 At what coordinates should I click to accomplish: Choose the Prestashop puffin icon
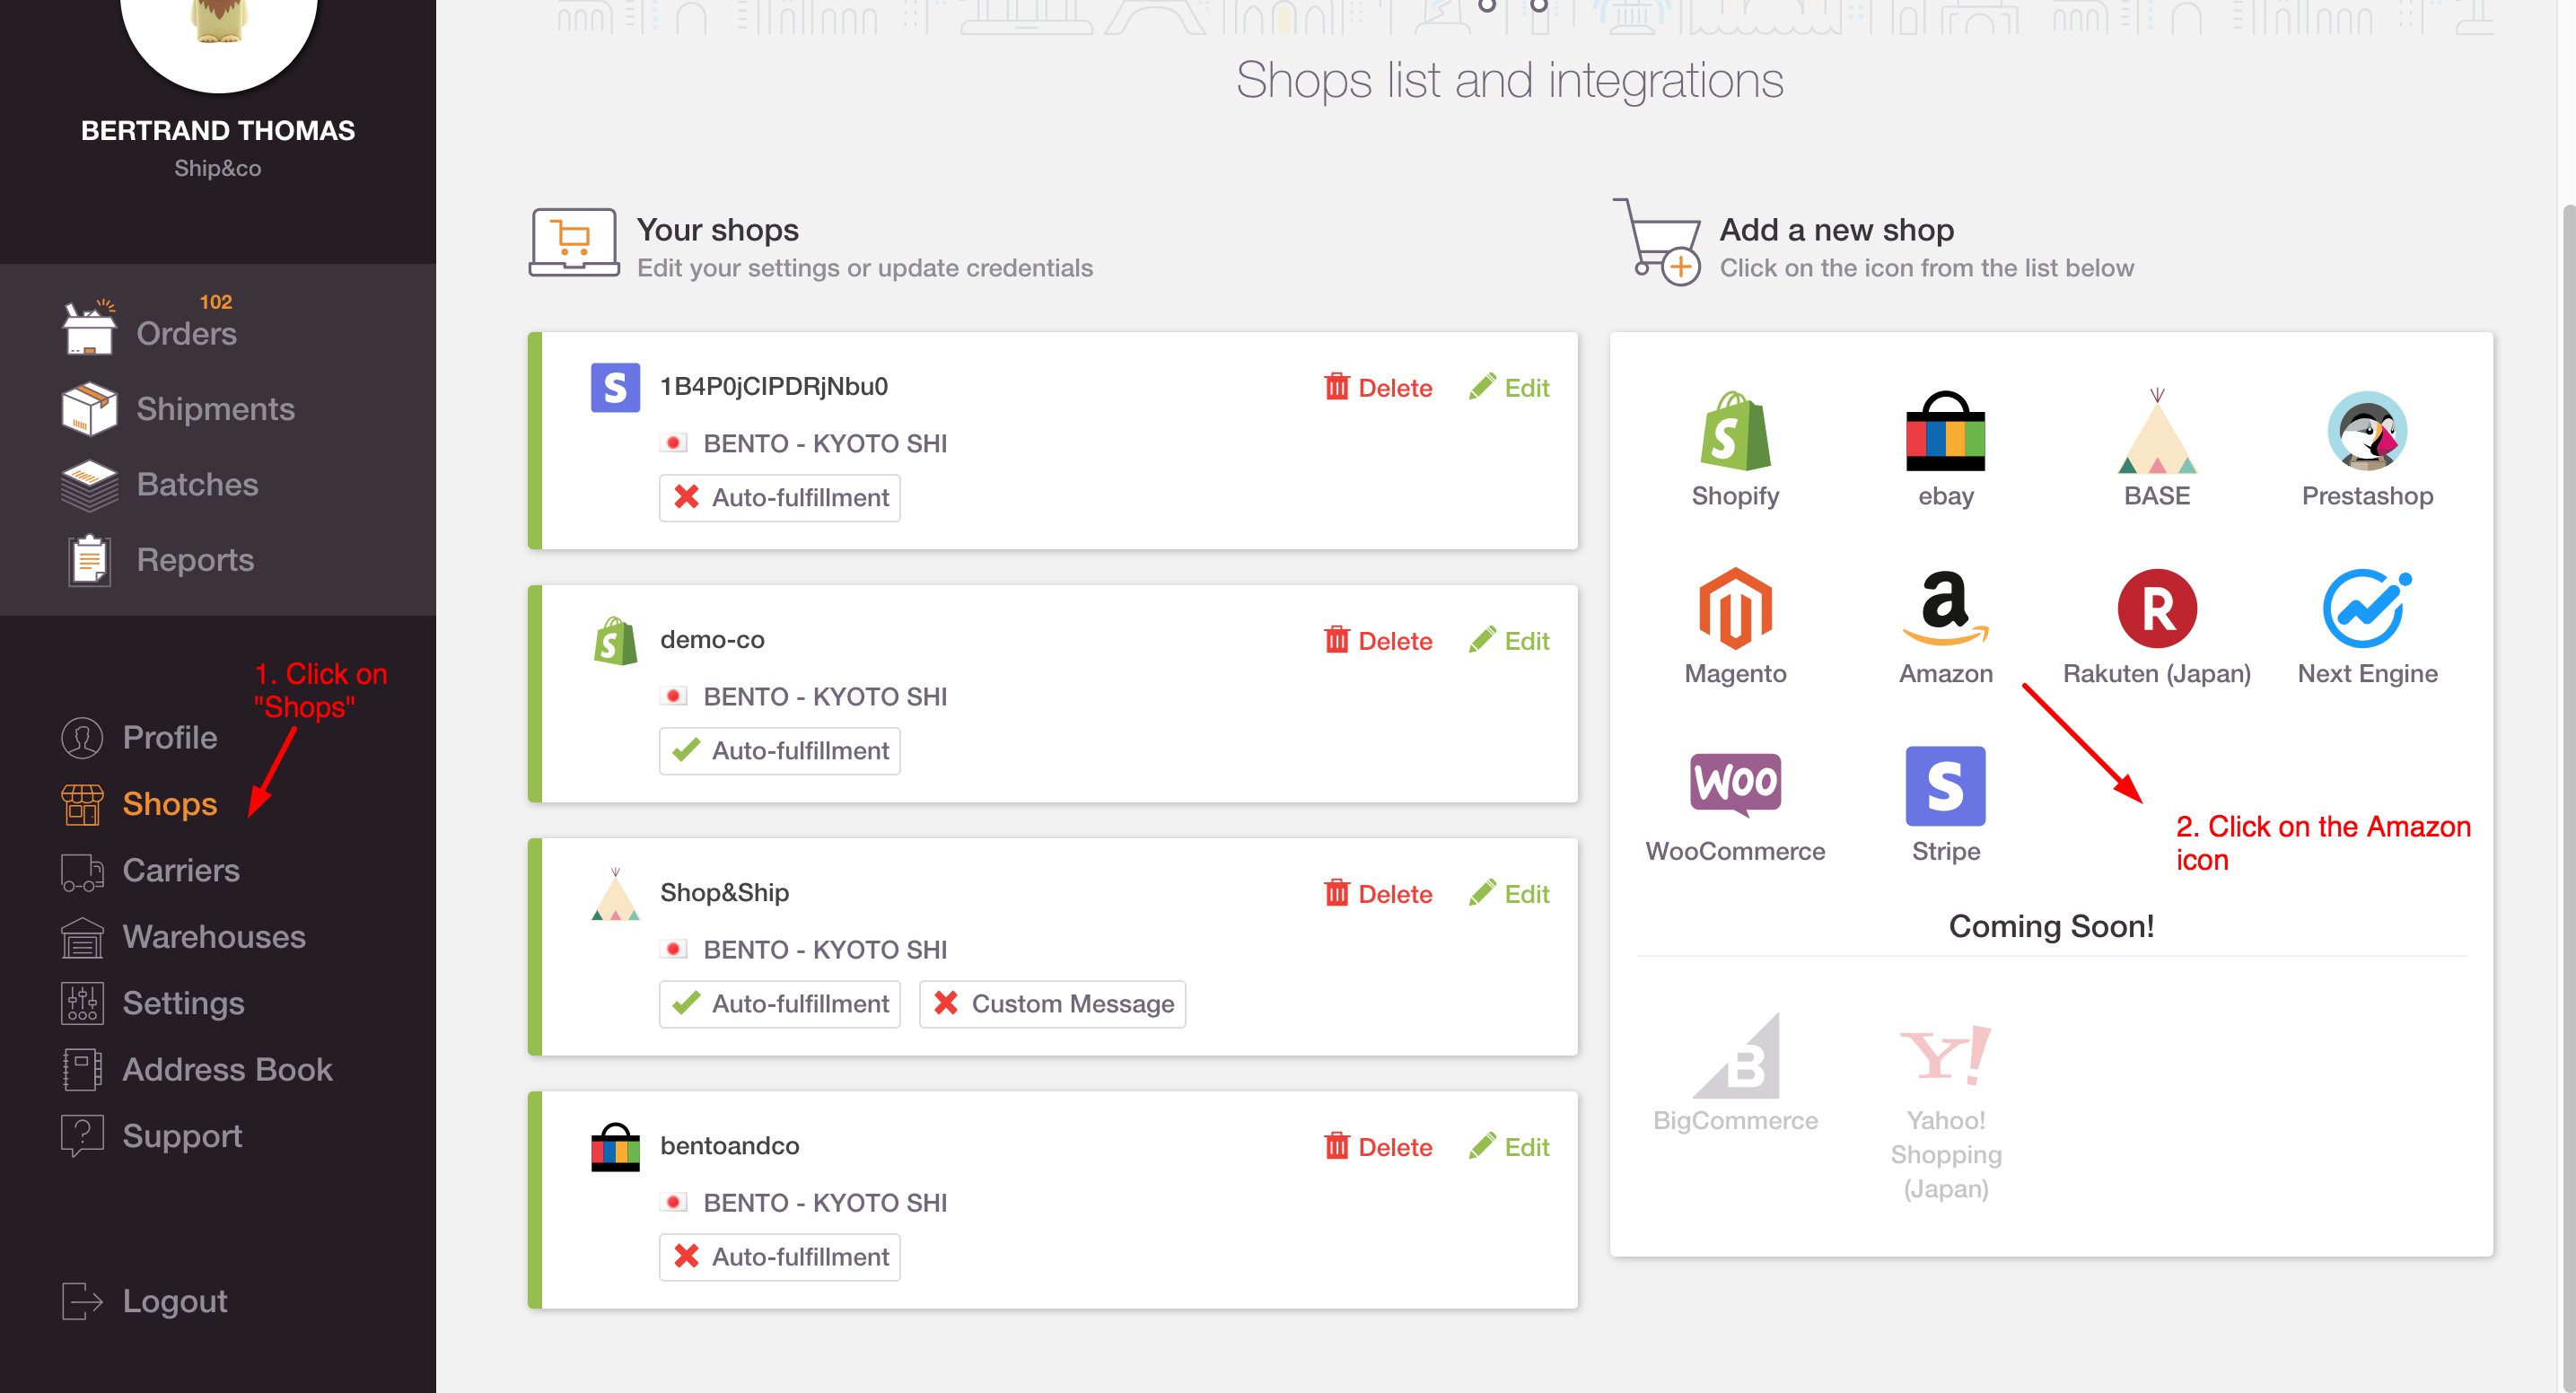pos(2367,432)
